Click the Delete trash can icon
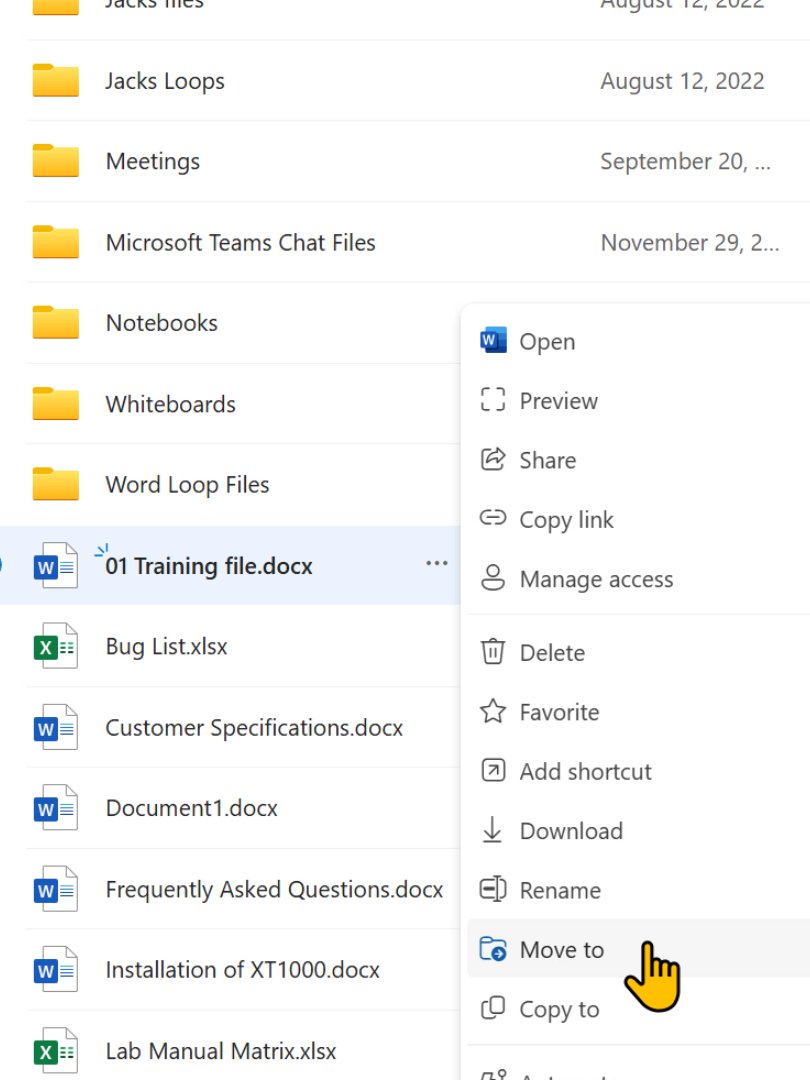This screenshot has width=810, height=1080. (x=491, y=652)
